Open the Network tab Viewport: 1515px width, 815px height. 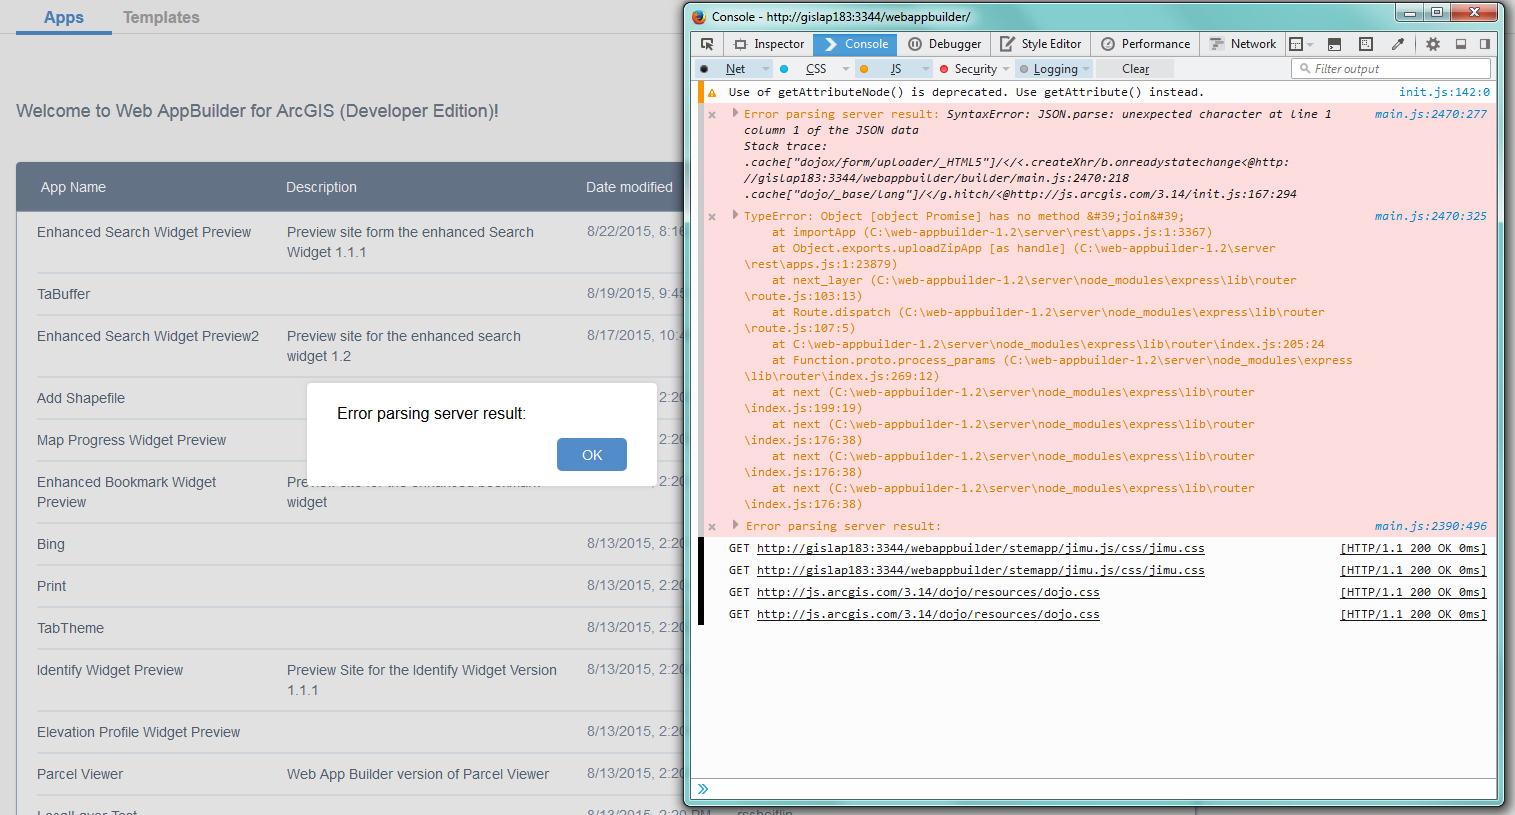tap(1242, 44)
